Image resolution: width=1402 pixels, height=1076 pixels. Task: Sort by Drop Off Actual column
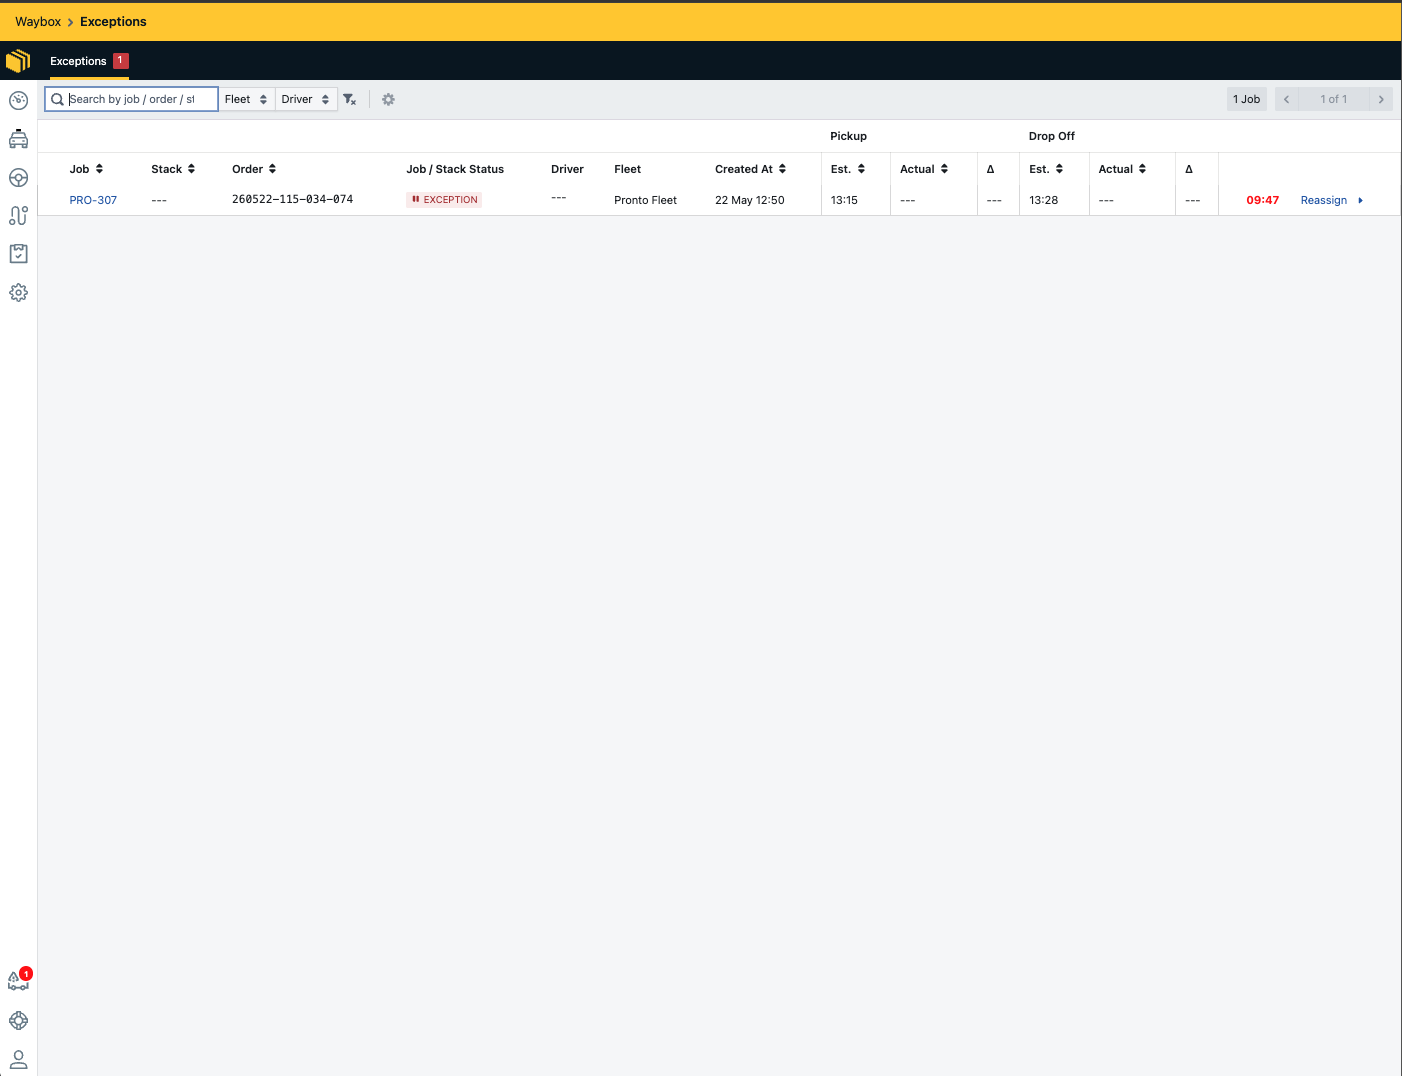click(1123, 169)
